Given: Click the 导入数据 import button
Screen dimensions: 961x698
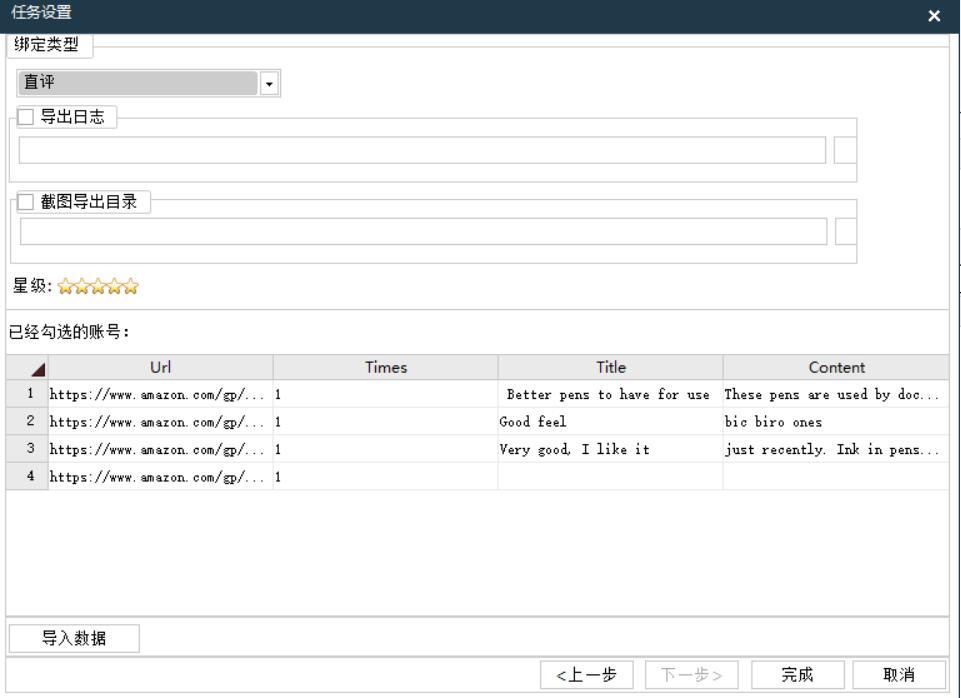Looking at the screenshot, I should (74, 639).
